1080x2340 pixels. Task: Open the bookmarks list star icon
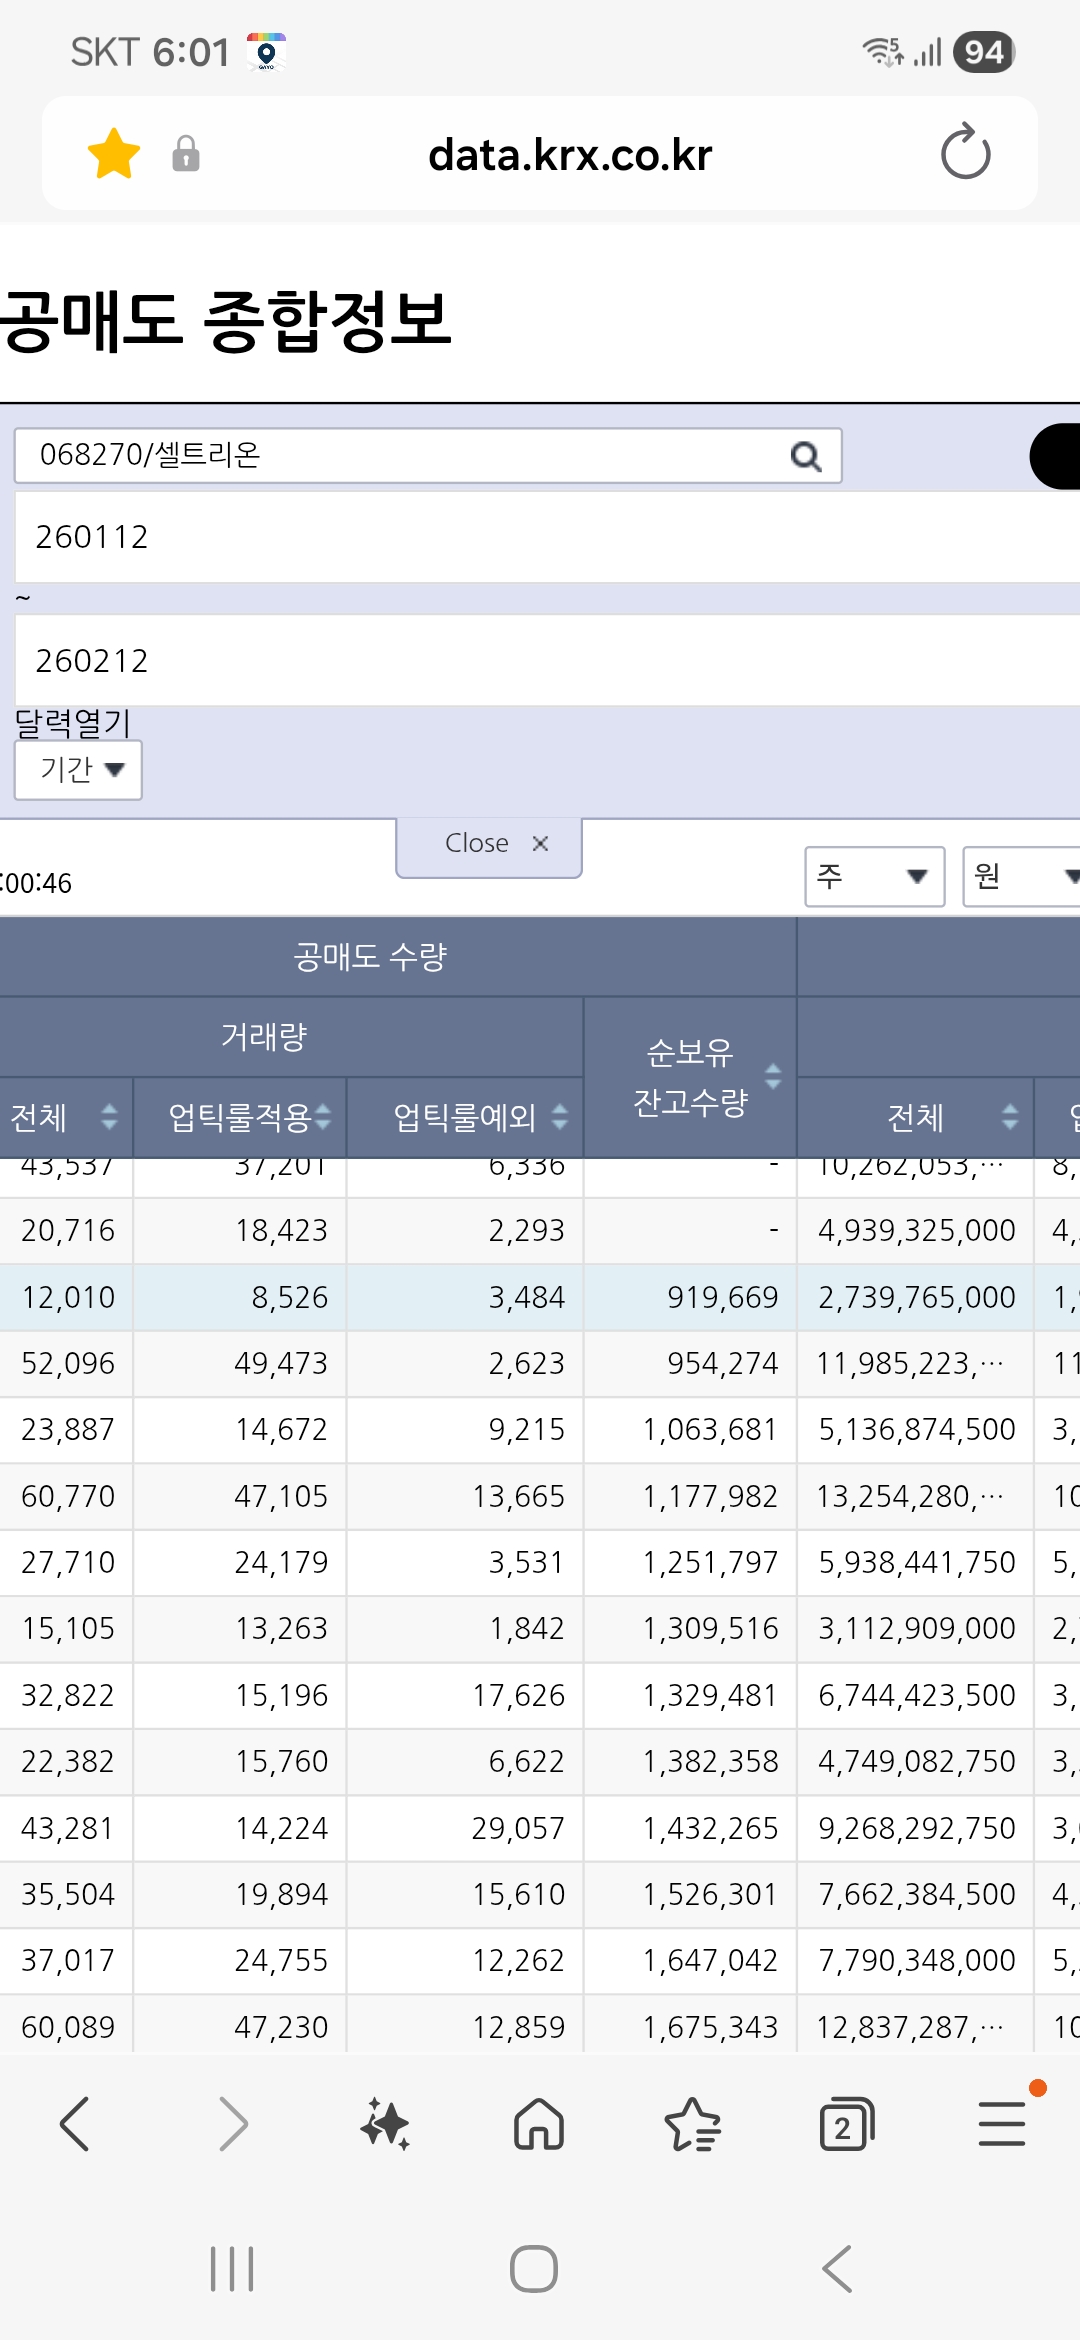692,2124
